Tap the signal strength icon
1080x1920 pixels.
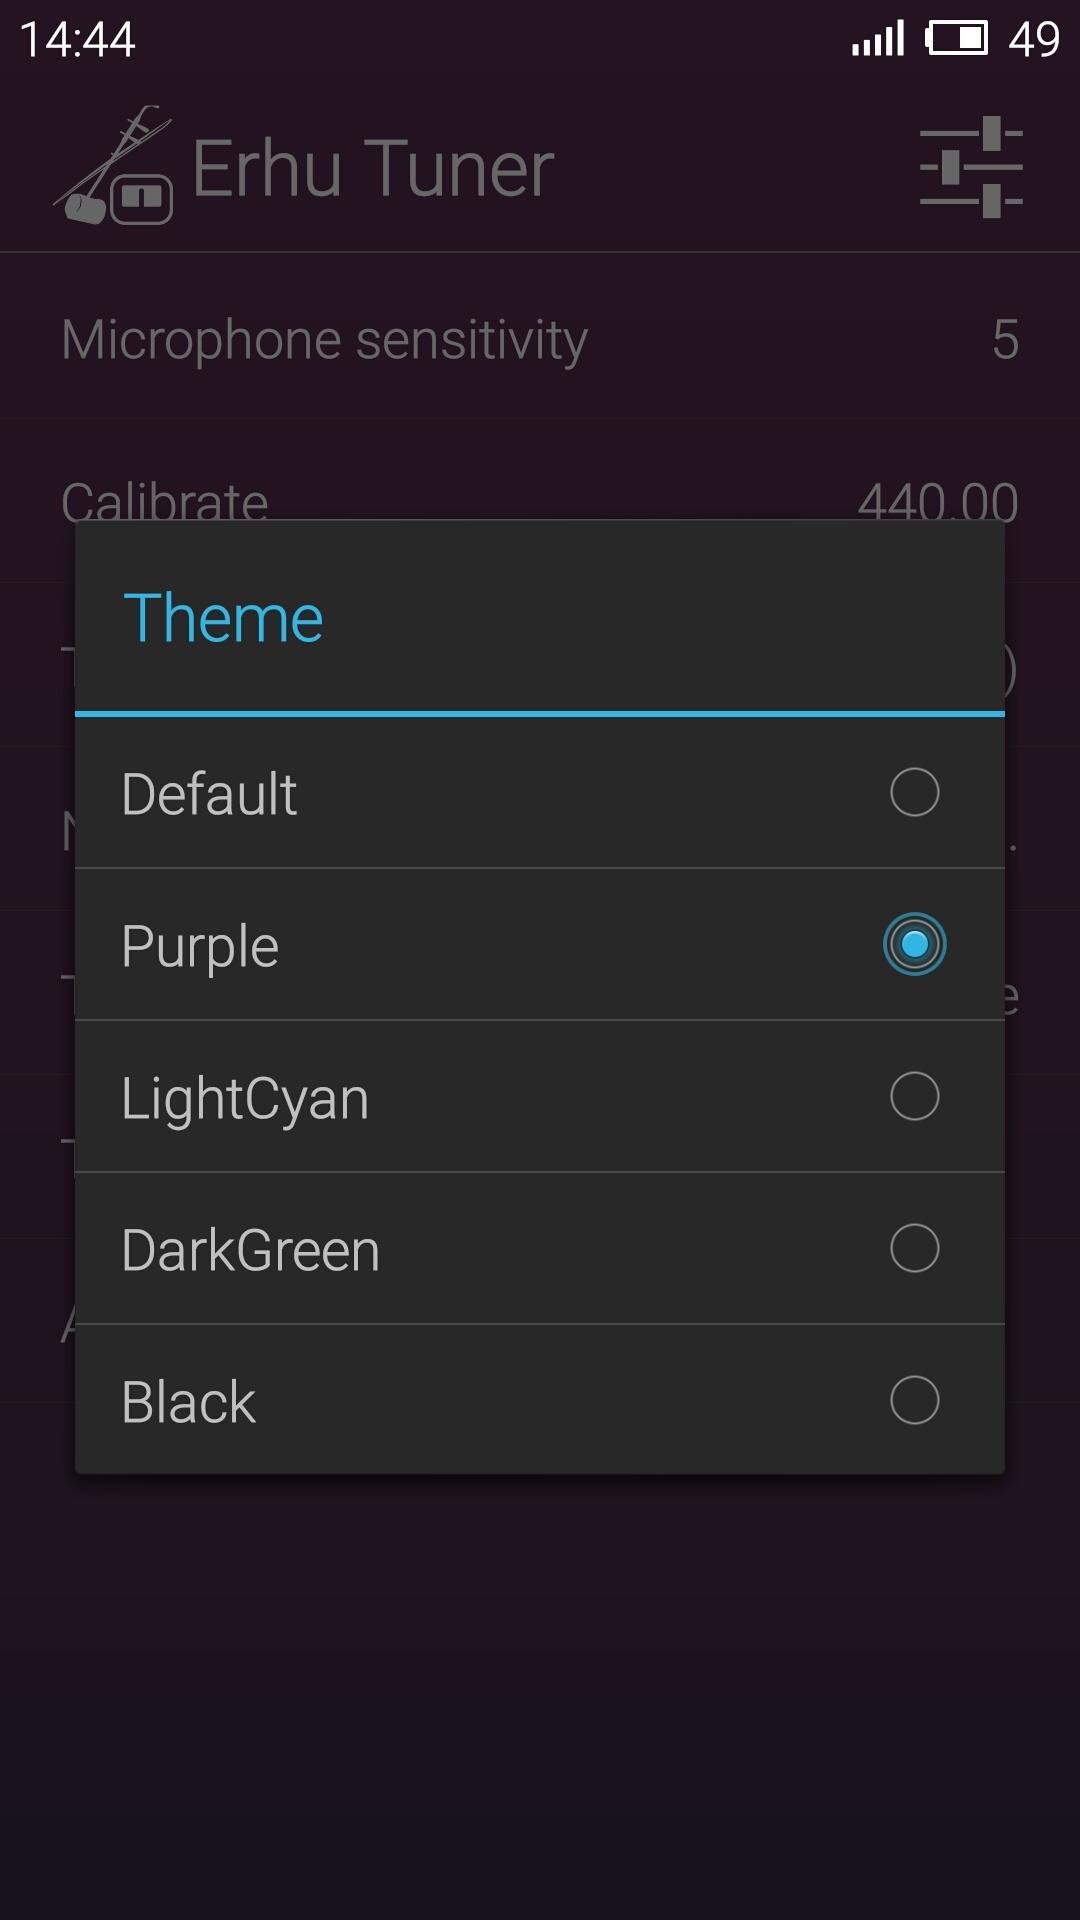coord(878,39)
